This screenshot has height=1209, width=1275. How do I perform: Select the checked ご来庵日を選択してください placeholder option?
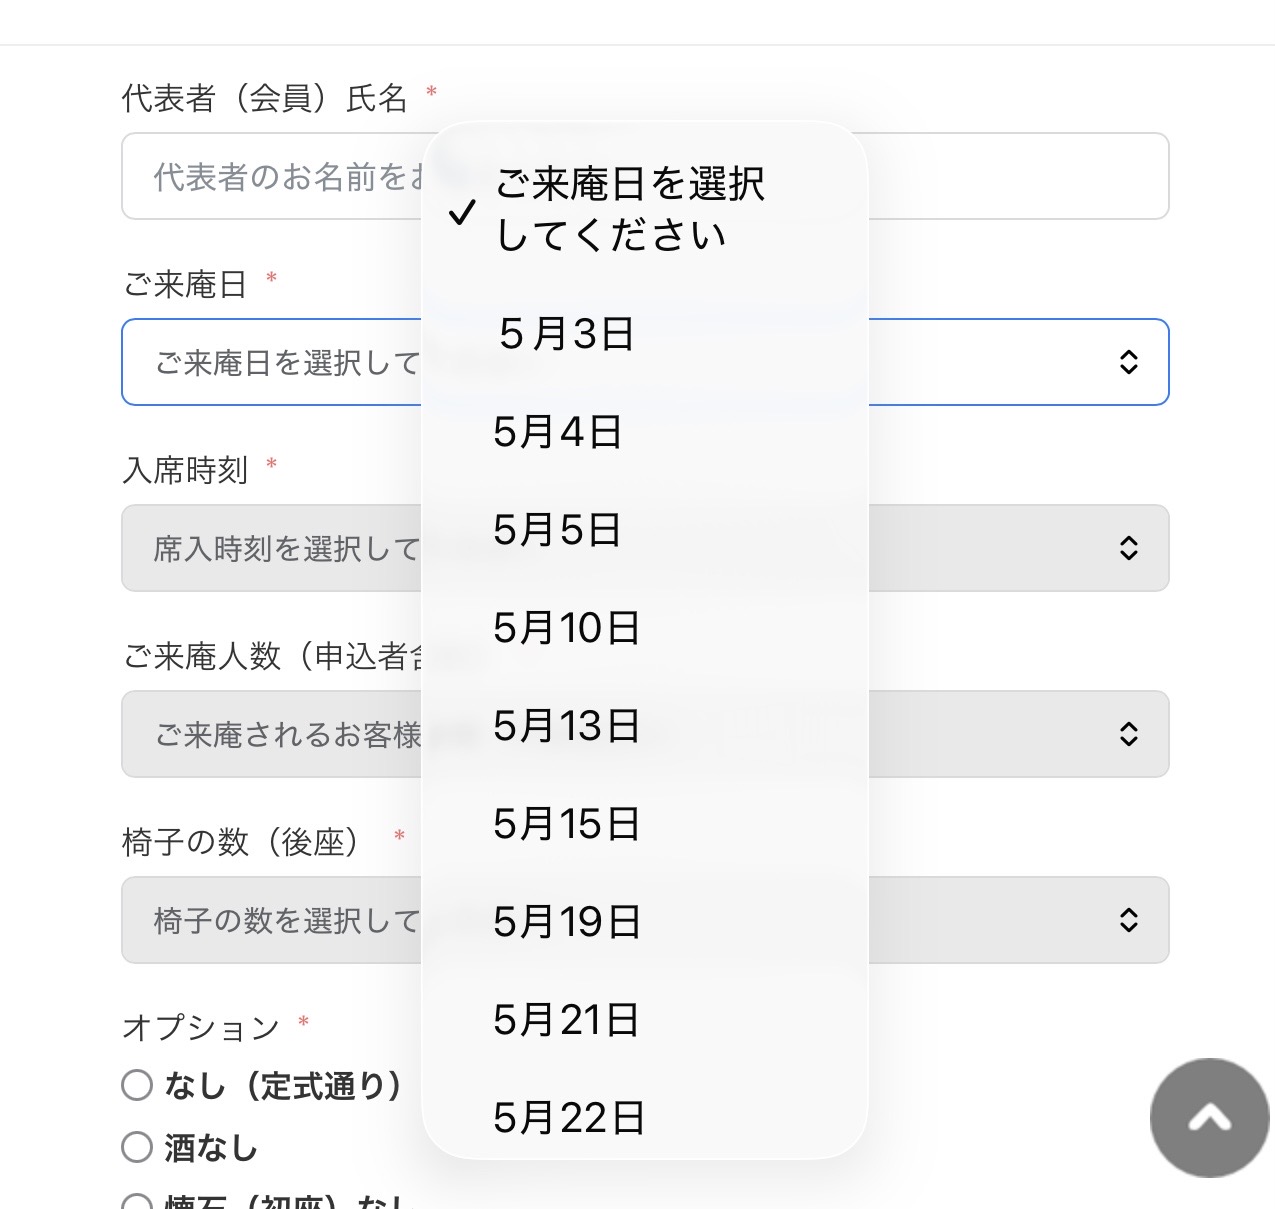(630, 210)
